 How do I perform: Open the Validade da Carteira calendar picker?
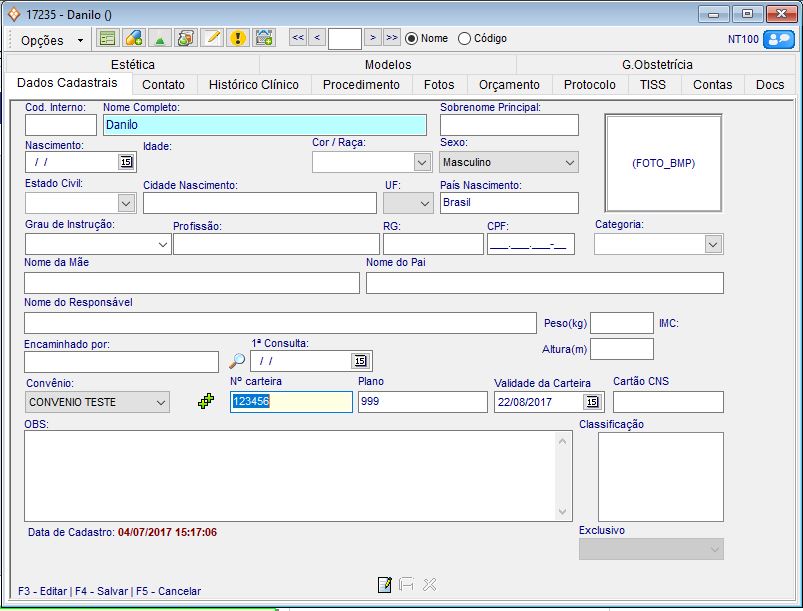pyautogui.click(x=592, y=402)
